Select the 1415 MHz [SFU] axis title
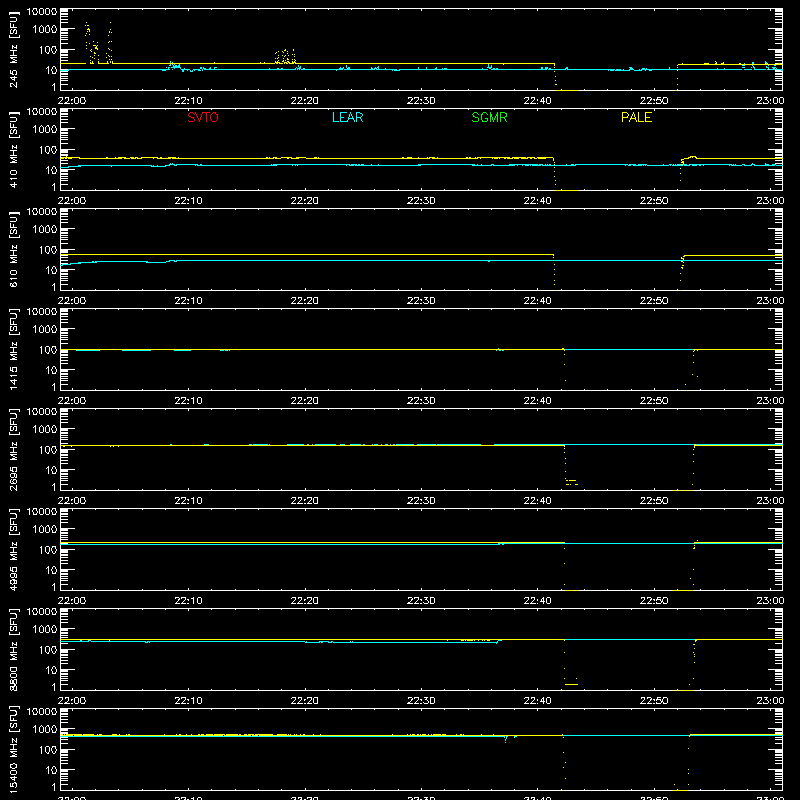800x800 pixels. [13, 350]
